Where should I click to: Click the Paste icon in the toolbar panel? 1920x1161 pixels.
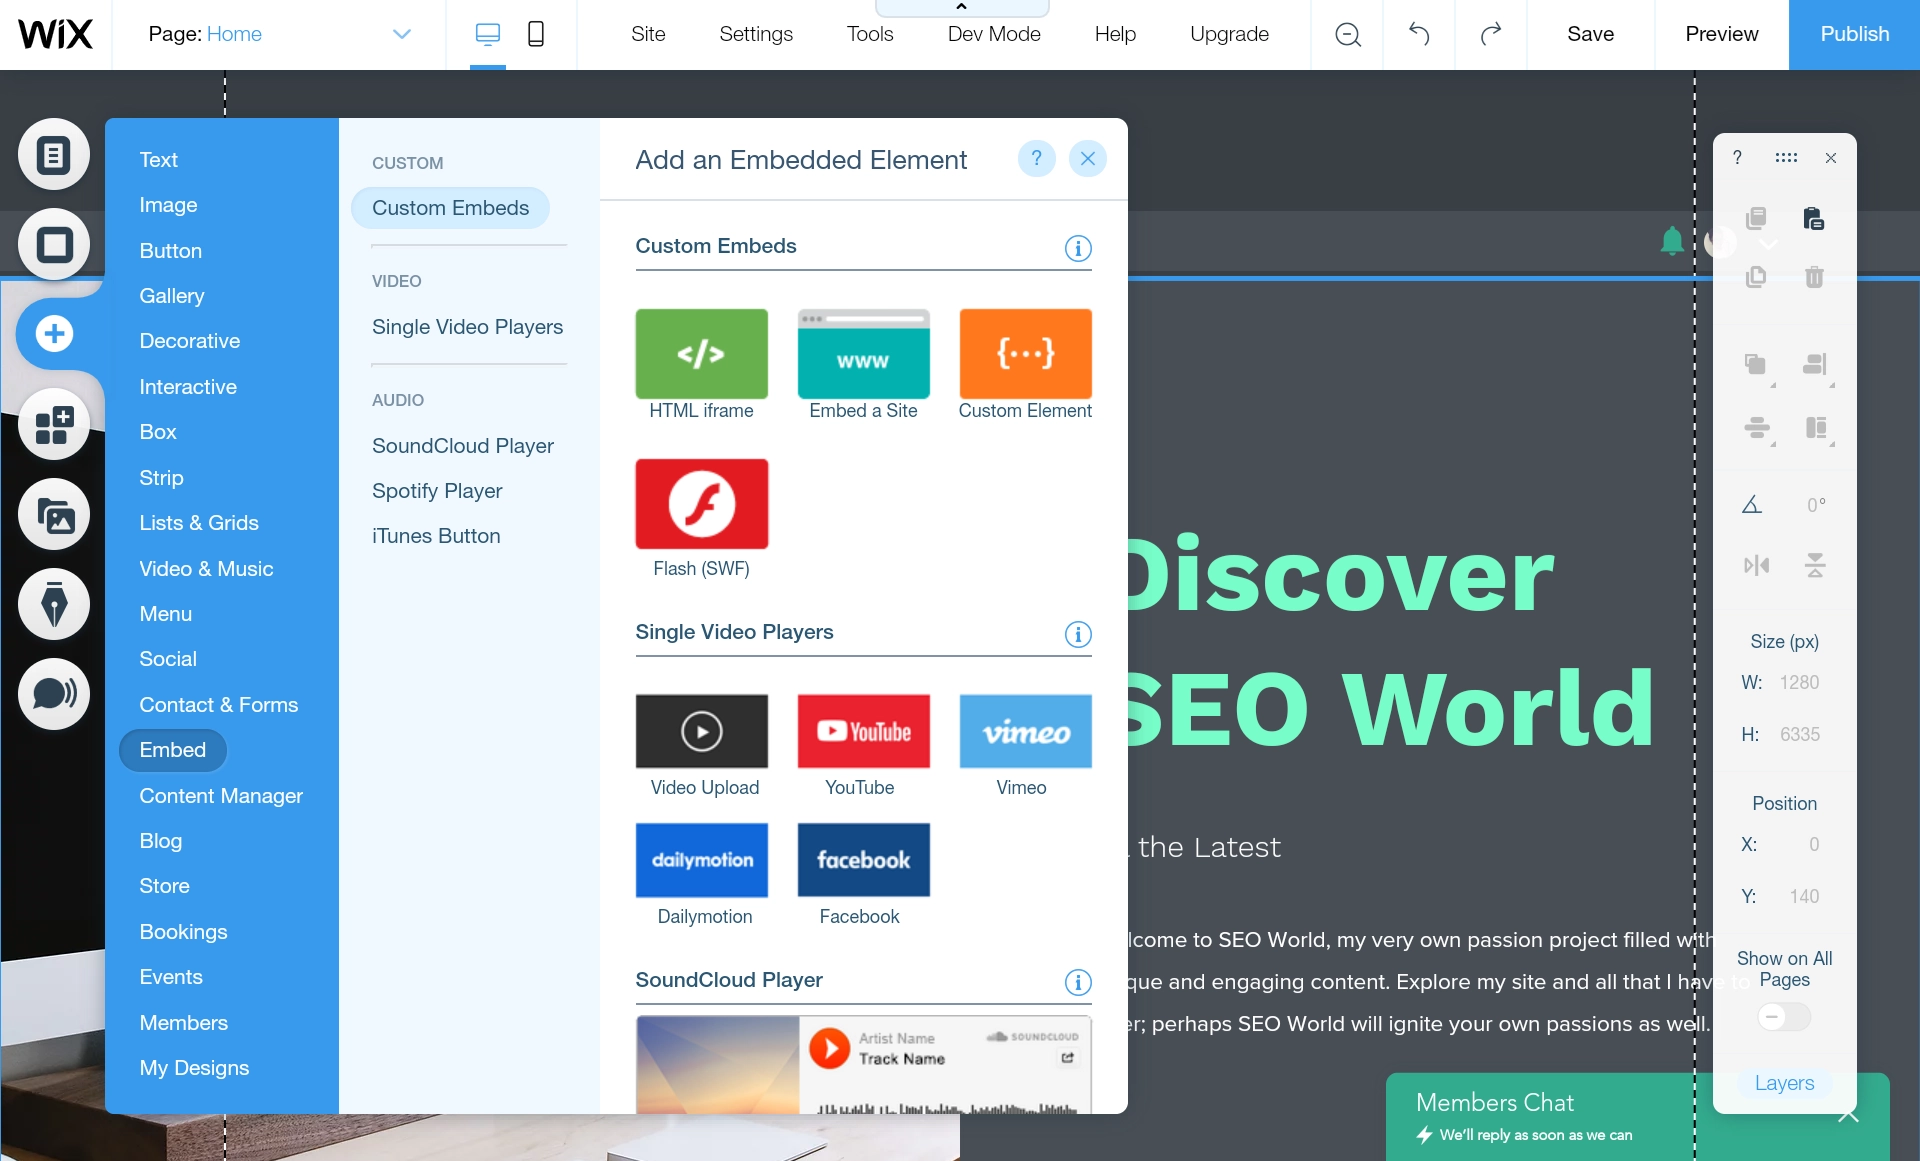pyautogui.click(x=1814, y=219)
